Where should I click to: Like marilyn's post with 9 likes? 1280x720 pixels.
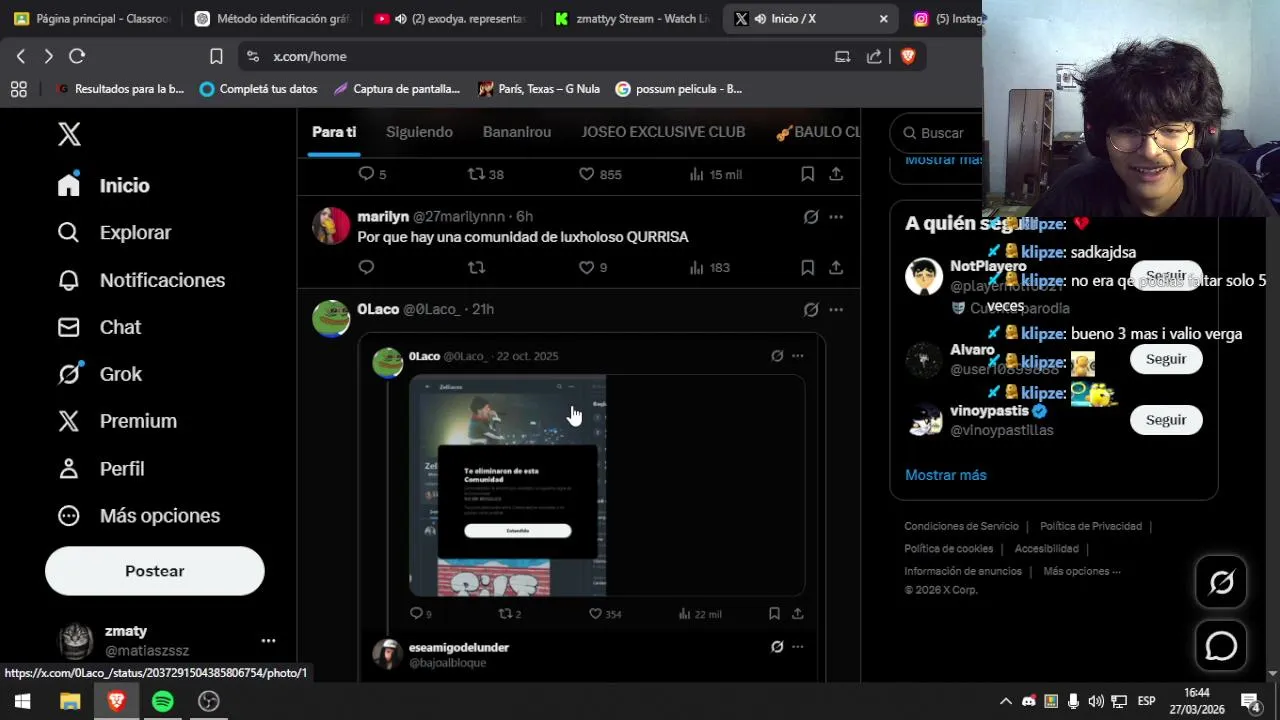coord(593,267)
